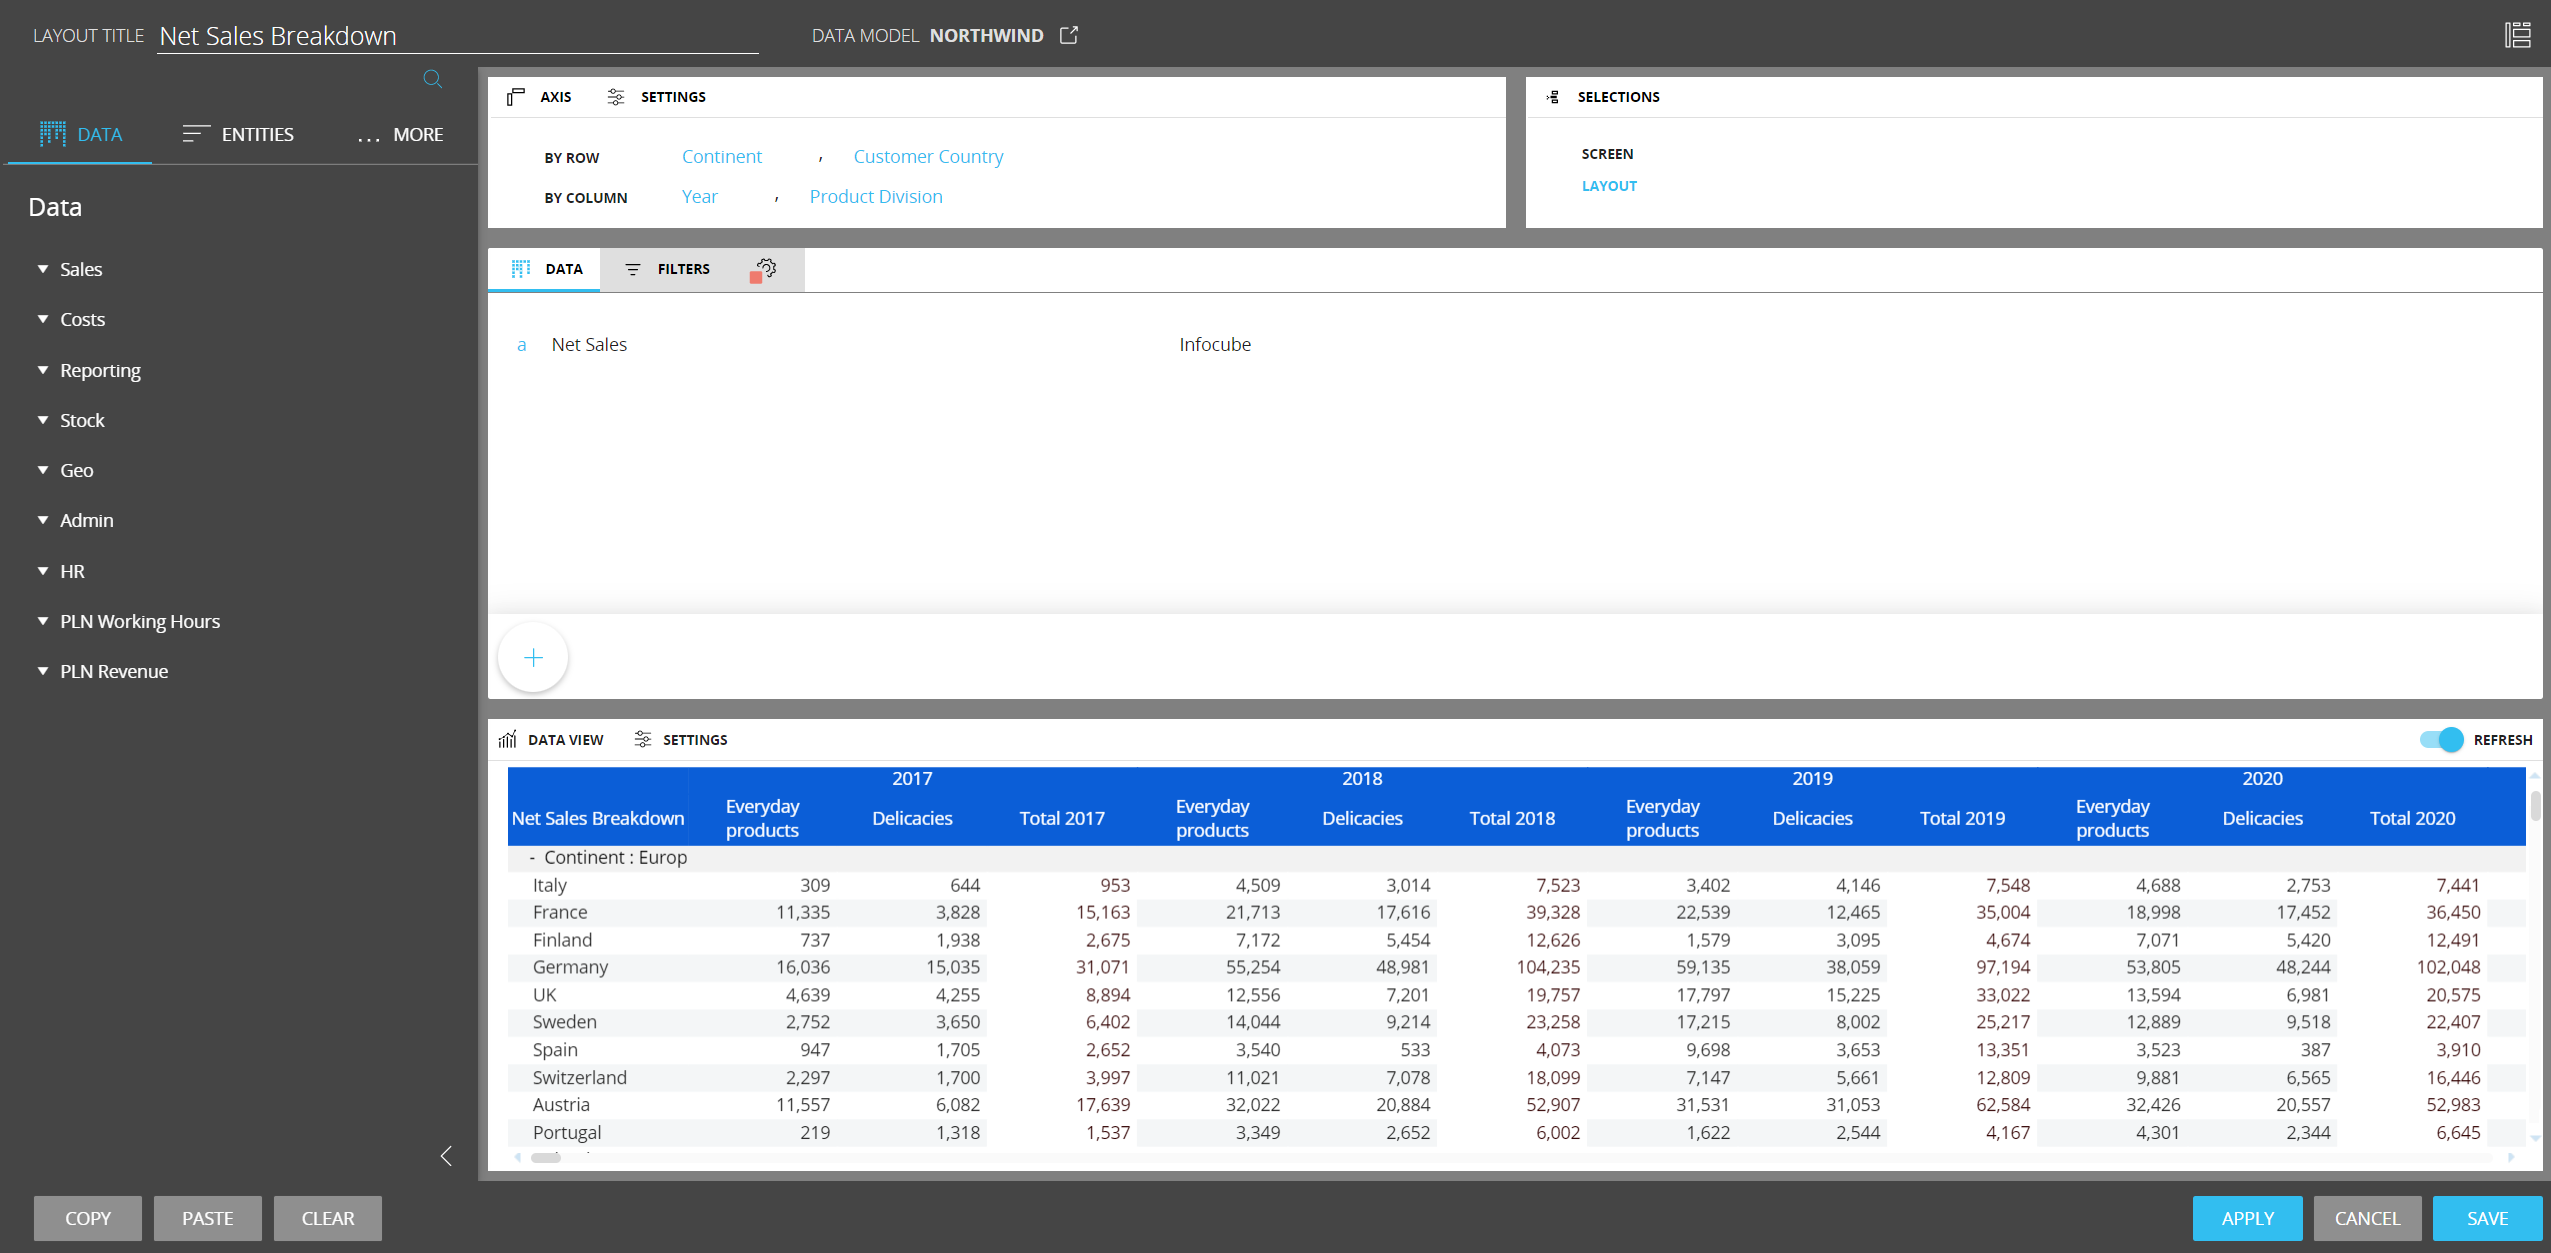Click the layout panel icon top right
Viewport: 2551px width, 1253px height.
click(2517, 35)
